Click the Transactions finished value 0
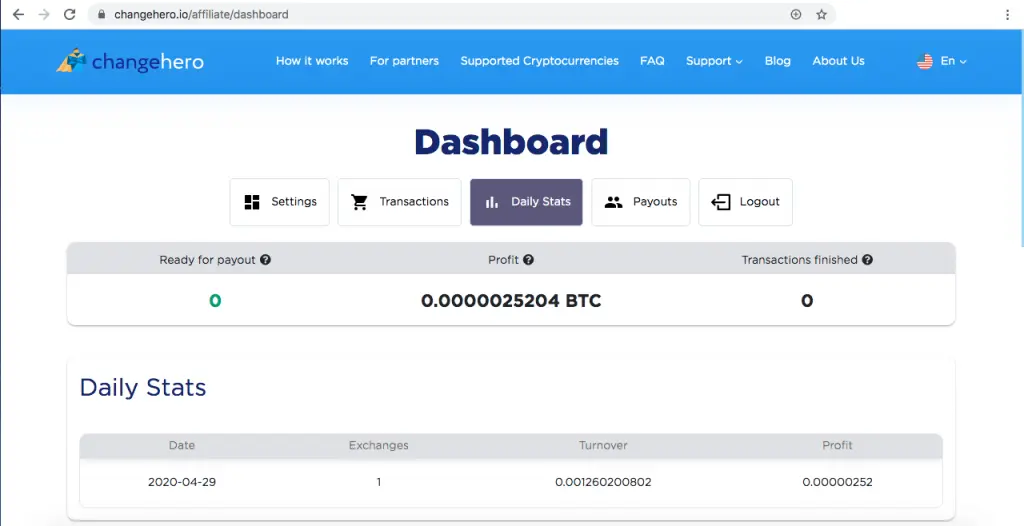 (807, 301)
